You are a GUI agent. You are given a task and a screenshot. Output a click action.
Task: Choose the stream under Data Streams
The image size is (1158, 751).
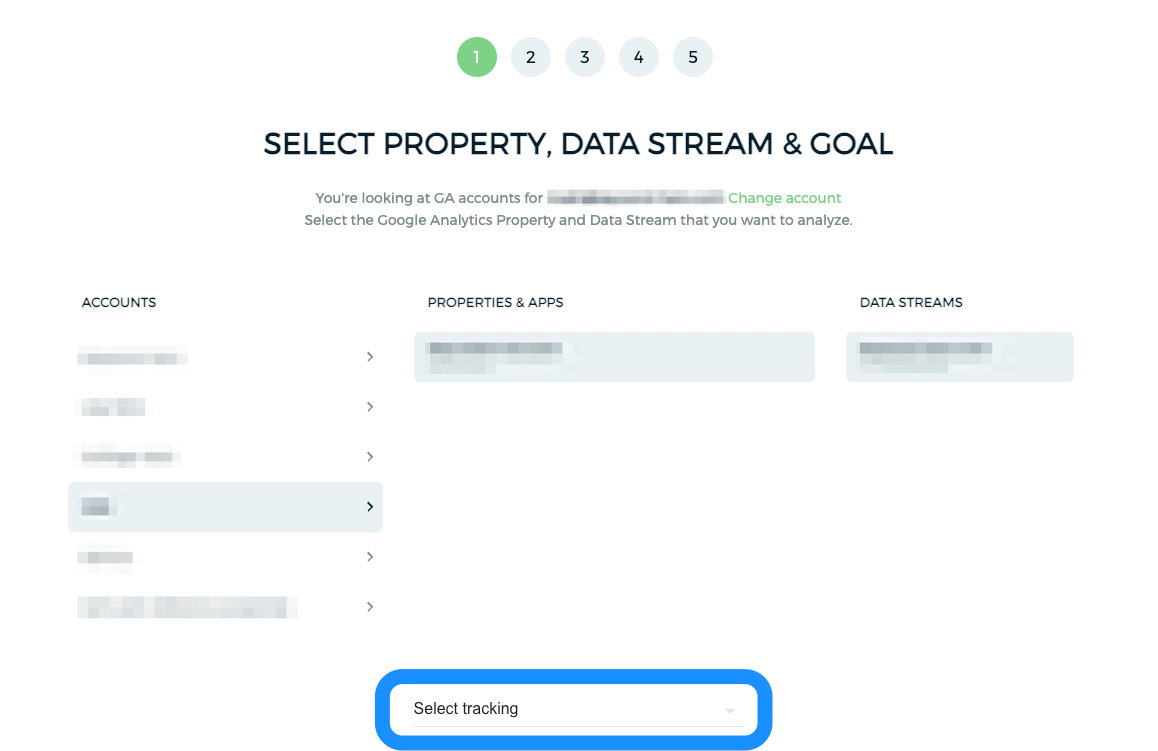[x=959, y=357]
